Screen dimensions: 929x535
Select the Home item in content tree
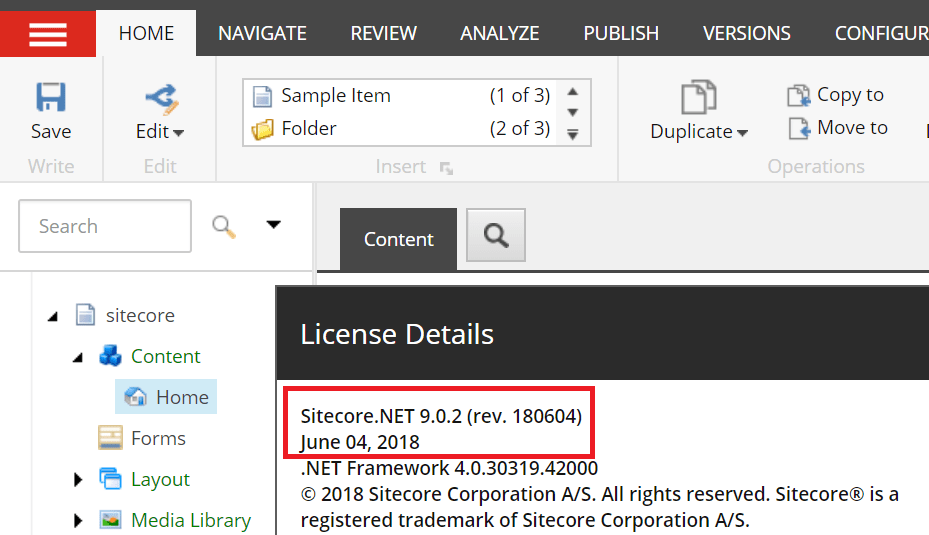(x=181, y=397)
